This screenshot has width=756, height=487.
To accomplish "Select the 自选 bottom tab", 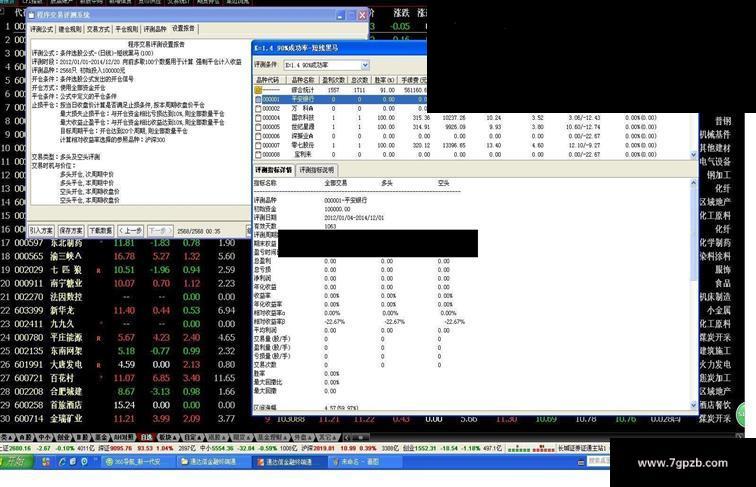I will pyautogui.click(x=146, y=437).
